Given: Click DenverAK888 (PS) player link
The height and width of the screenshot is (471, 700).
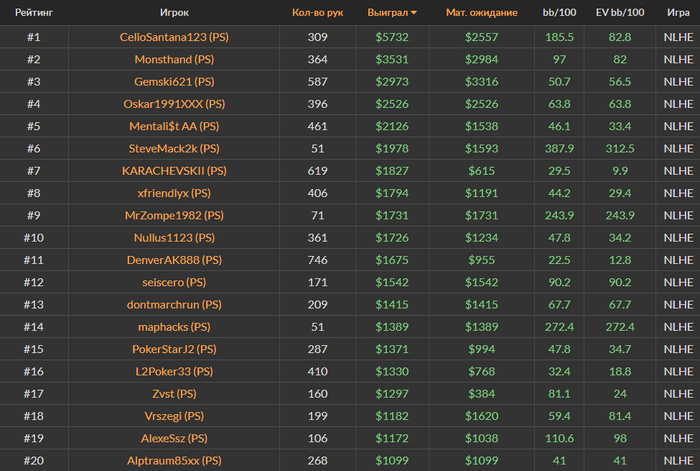Looking at the screenshot, I should click(174, 260).
